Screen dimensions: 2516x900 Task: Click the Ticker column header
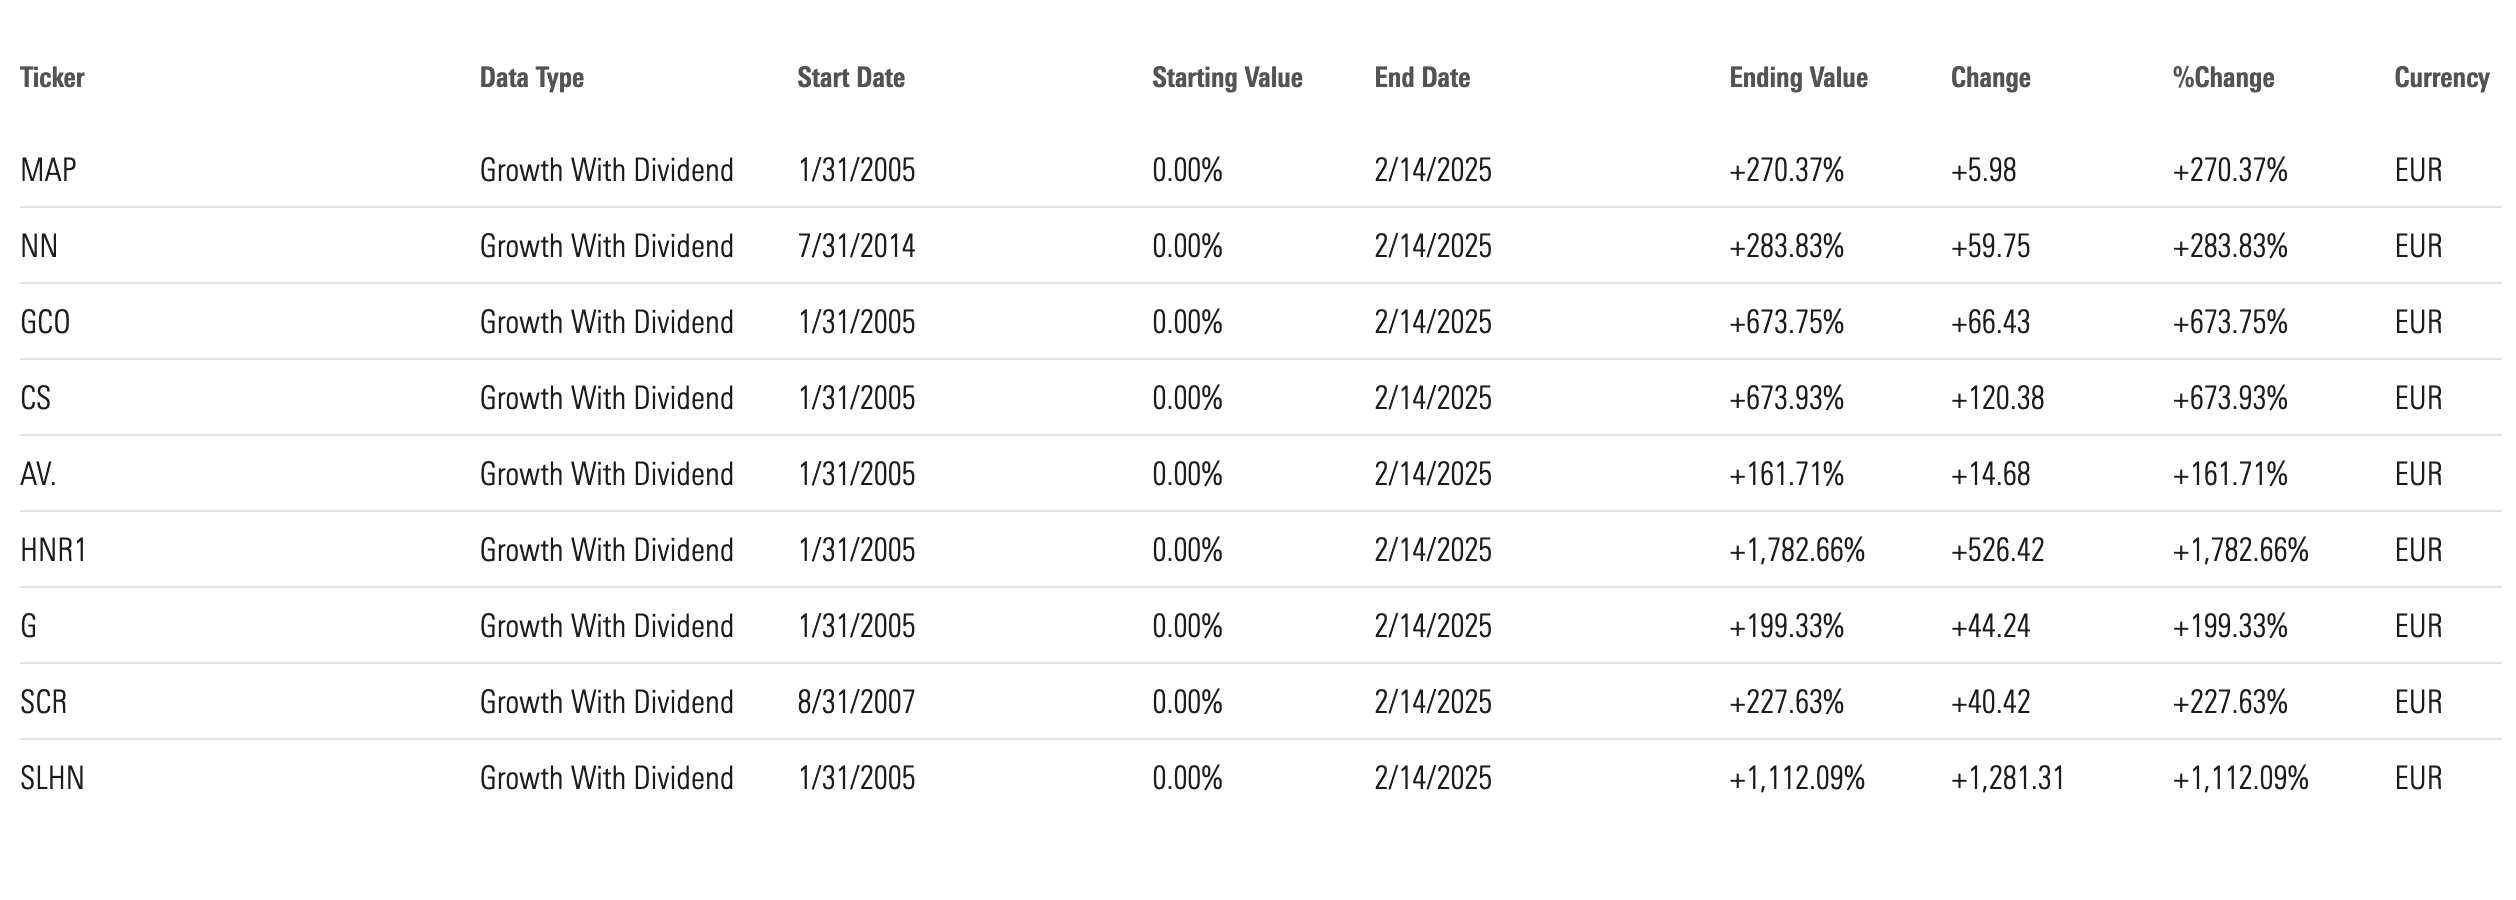(x=52, y=78)
